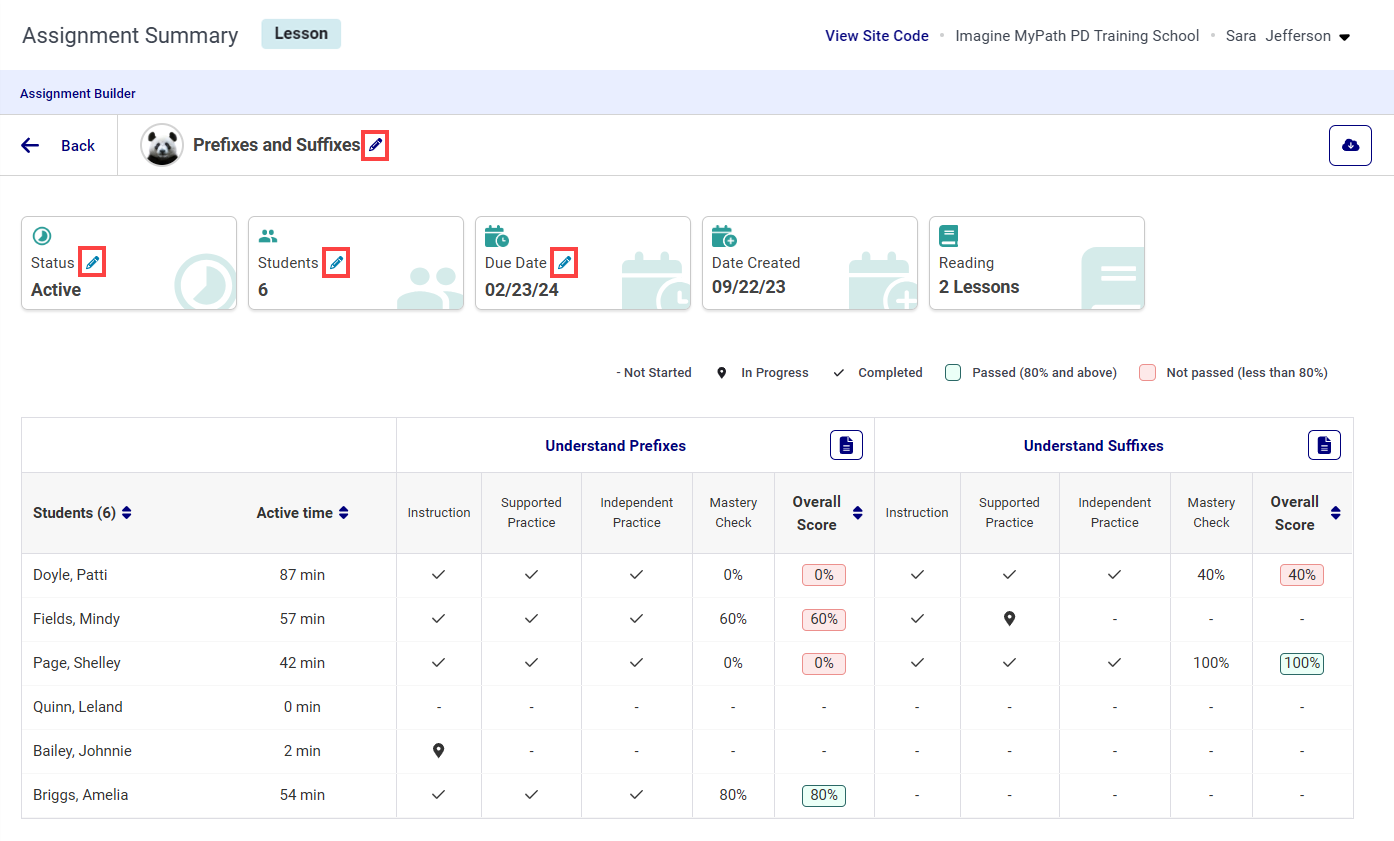Edit the Students list with pencil icon

tap(336, 263)
